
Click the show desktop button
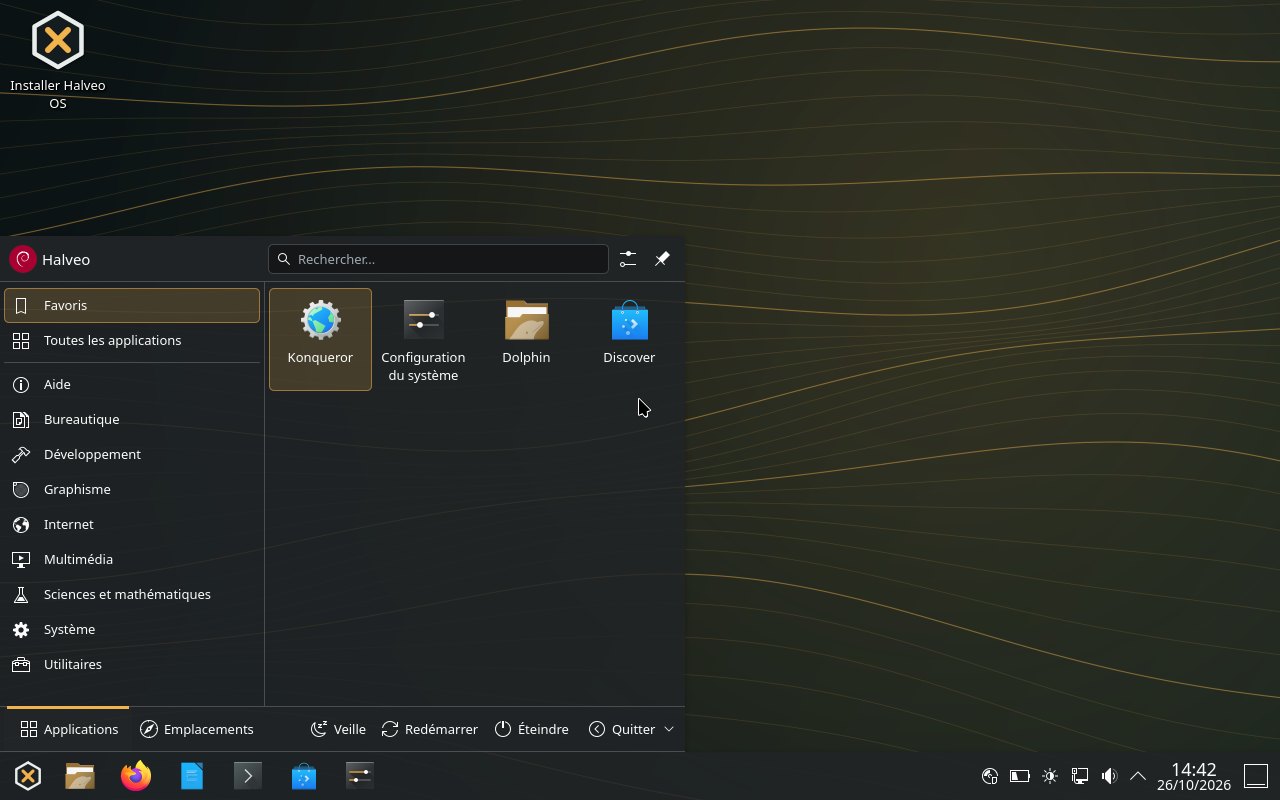1256,776
